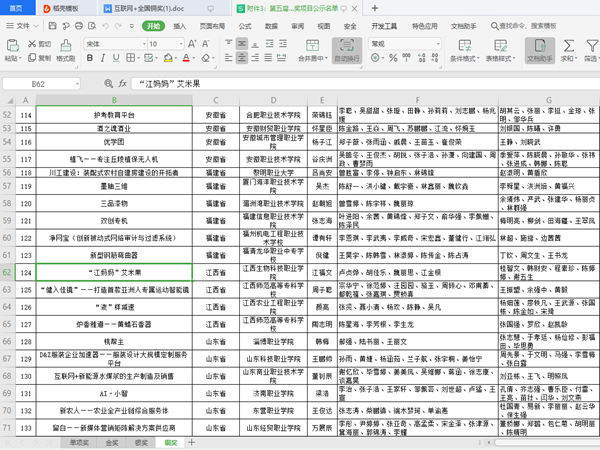
Task: Decrease font size with the A- icon
Action: click(x=206, y=44)
